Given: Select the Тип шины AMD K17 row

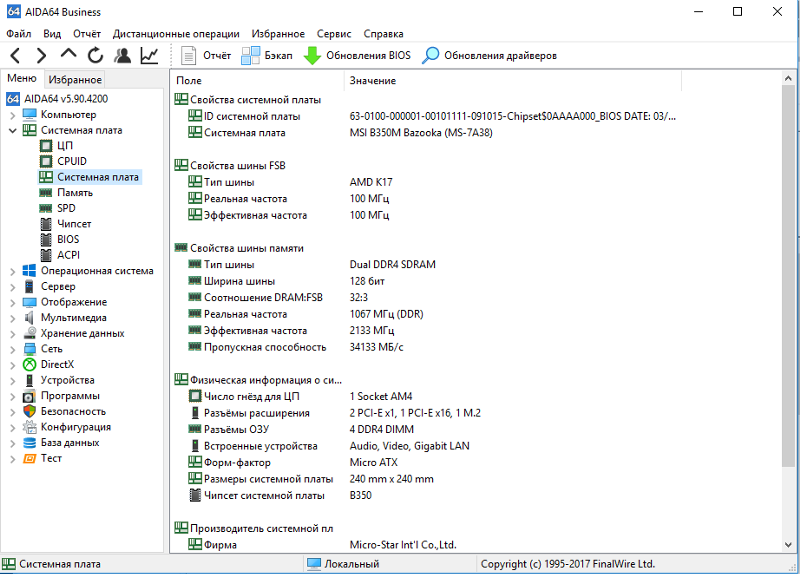Looking at the screenshot, I should [x=291, y=182].
